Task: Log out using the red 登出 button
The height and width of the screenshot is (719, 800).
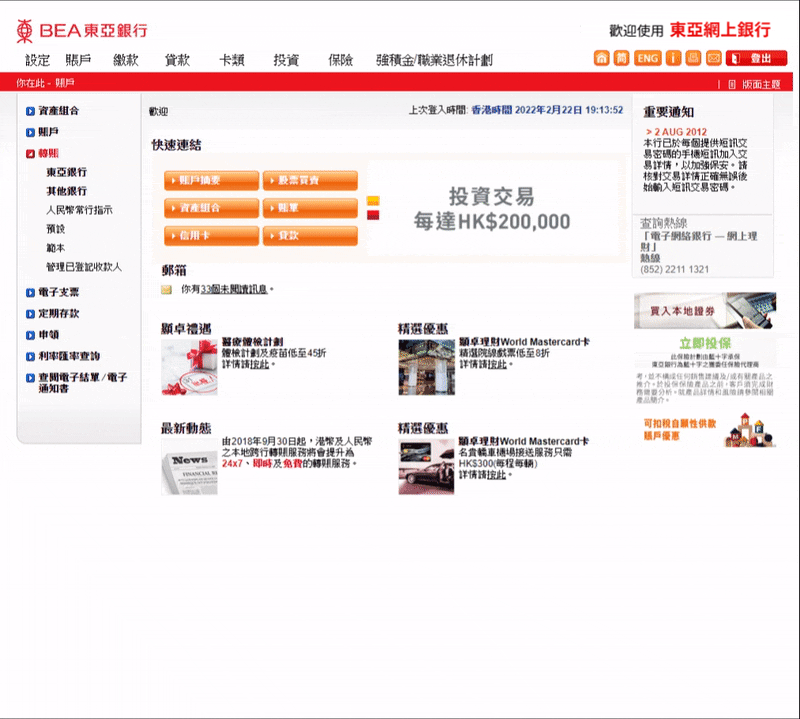Action: 756,58
